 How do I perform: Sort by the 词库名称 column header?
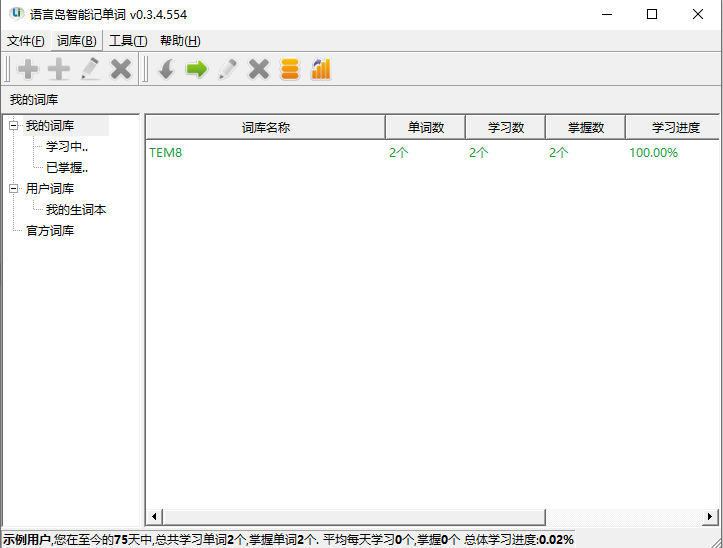coord(266,127)
